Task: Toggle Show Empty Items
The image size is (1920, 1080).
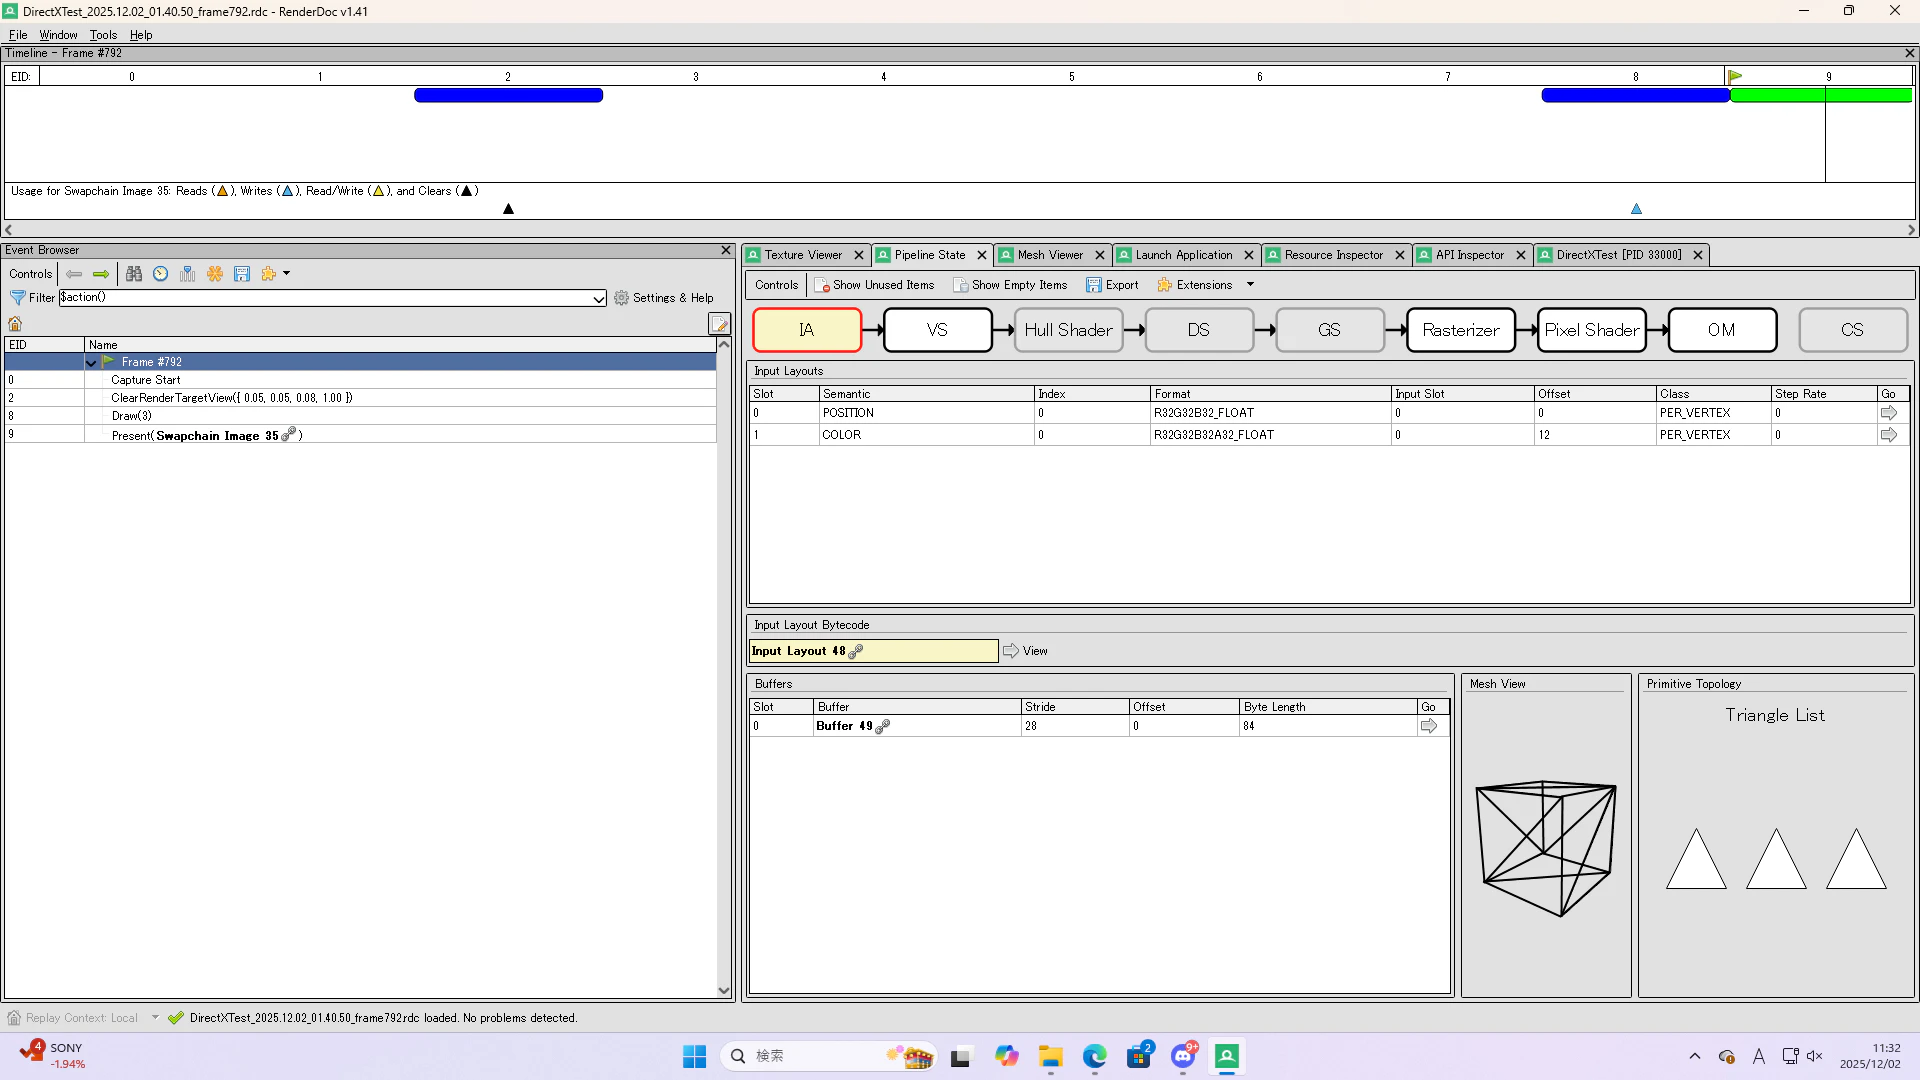Action: [x=1010, y=285]
